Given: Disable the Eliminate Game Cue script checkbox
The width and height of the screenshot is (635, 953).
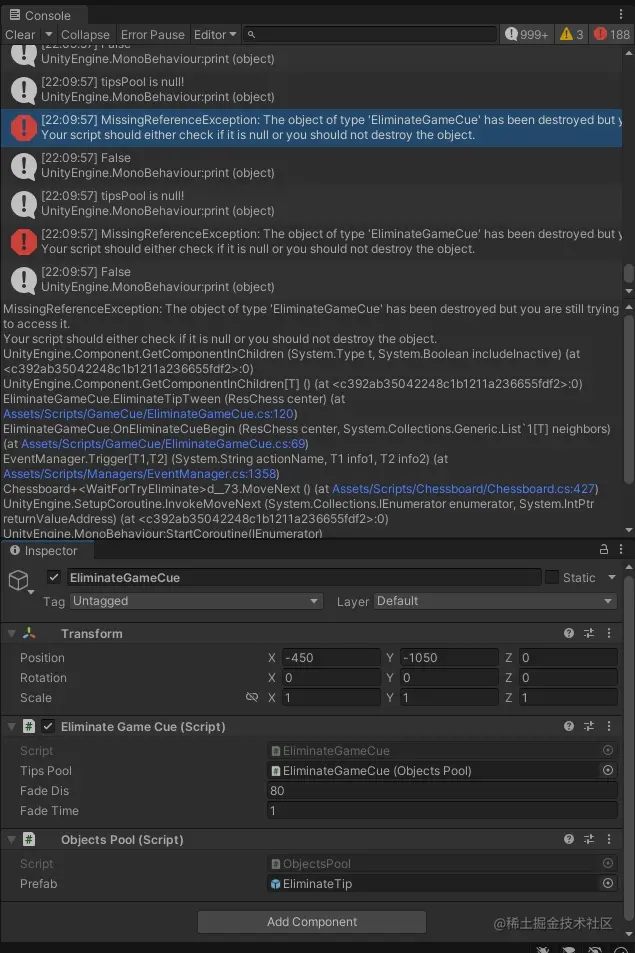Looking at the screenshot, I should [x=48, y=726].
